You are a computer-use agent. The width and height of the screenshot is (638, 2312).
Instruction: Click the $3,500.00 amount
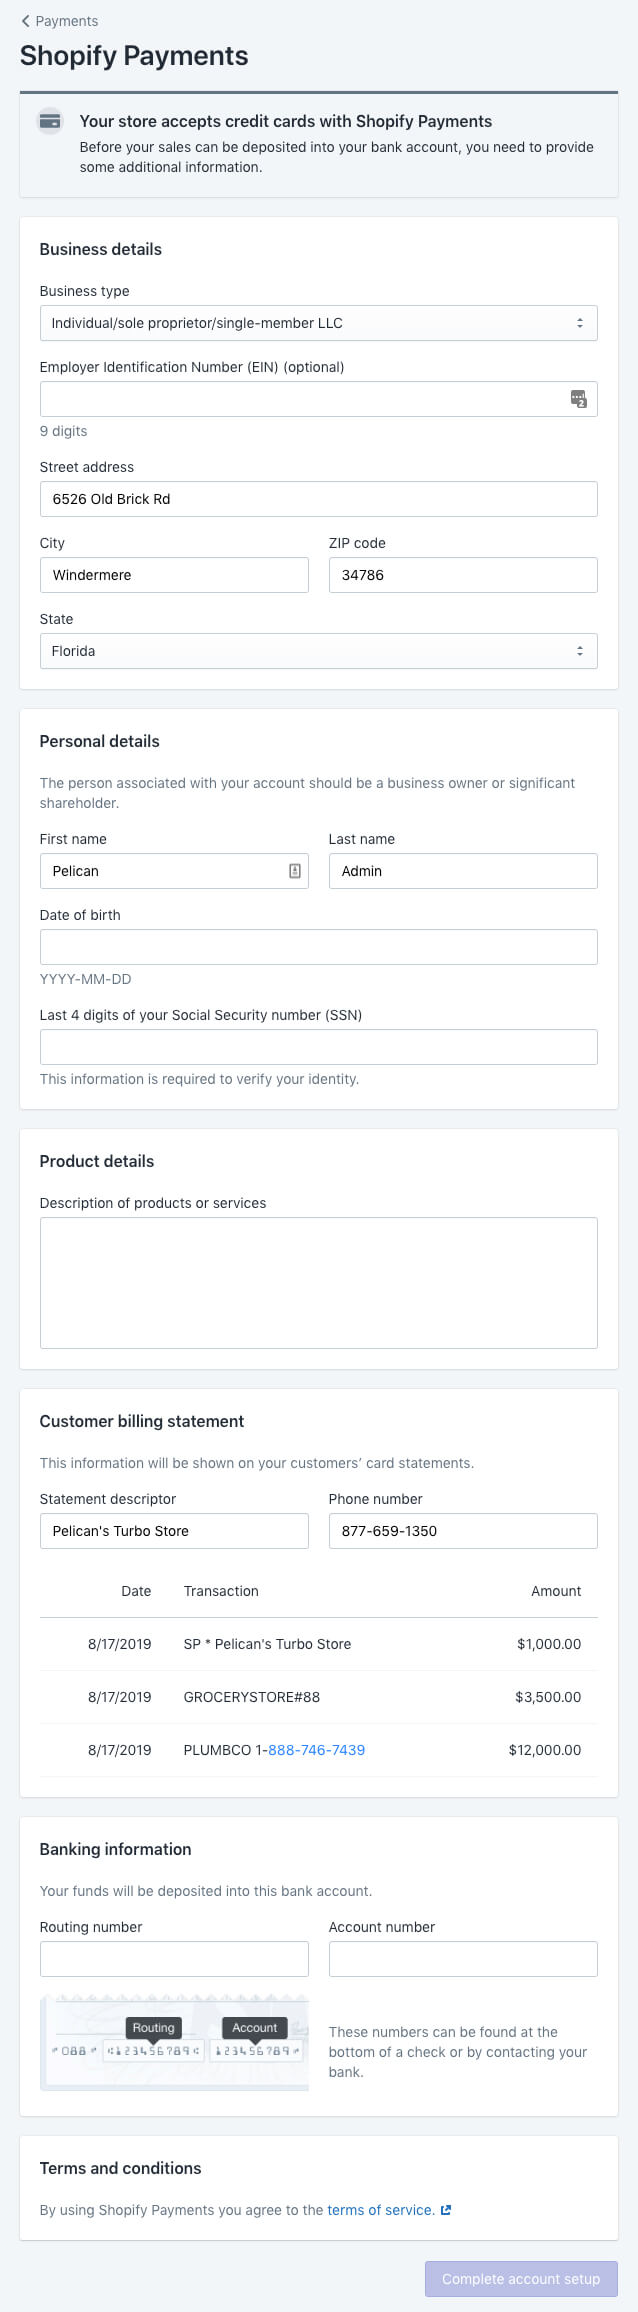pos(548,1697)
